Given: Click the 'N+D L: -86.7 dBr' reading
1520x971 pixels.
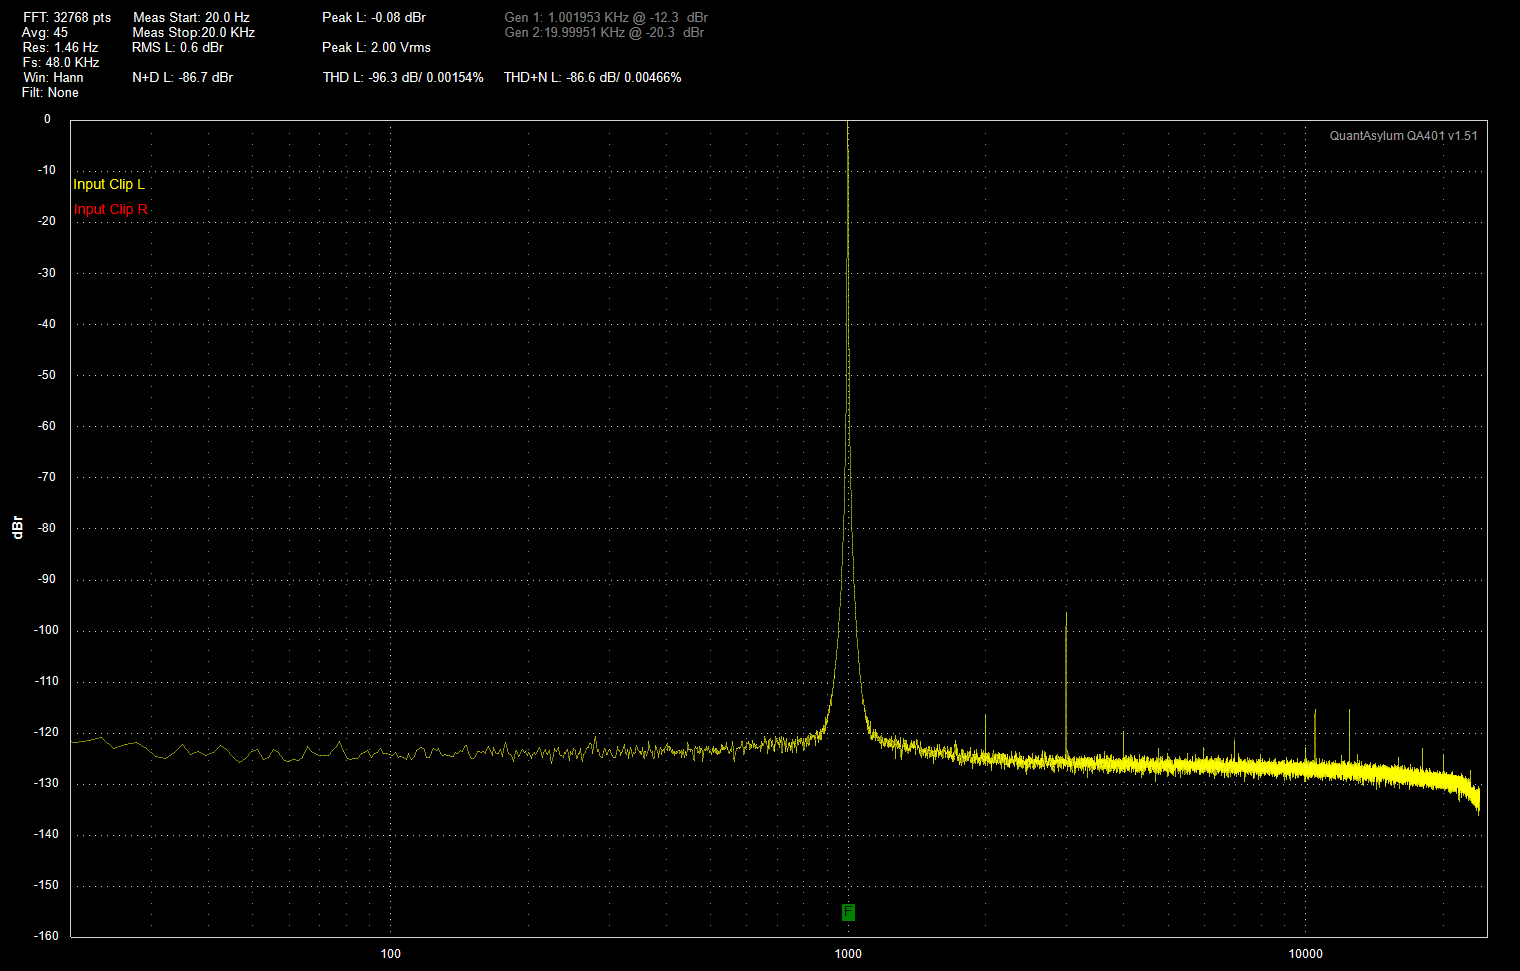Looking at the screenshot, I should pyautogui.click(x=182, y=77).
